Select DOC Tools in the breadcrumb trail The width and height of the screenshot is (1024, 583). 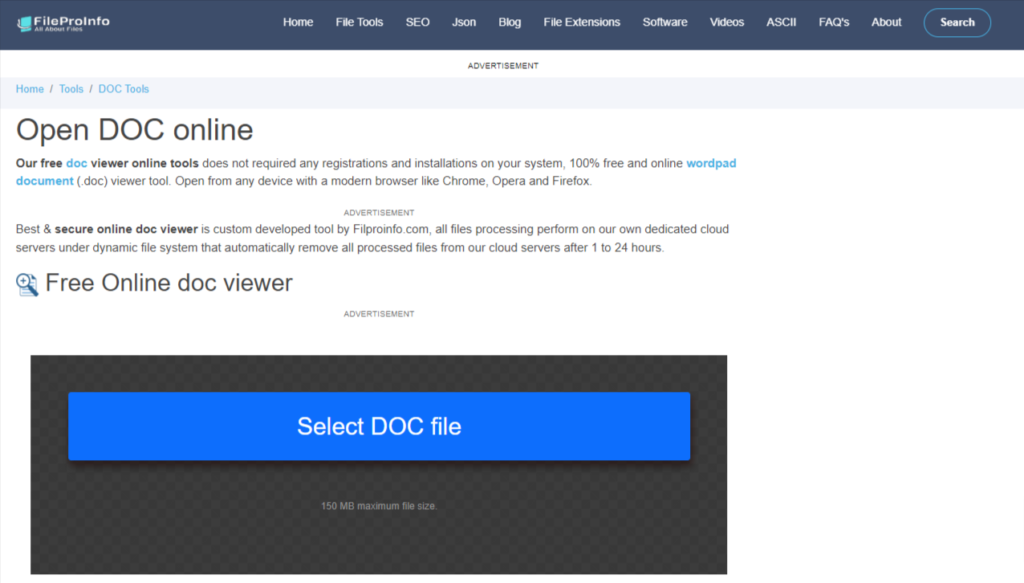tap(123, 88)
